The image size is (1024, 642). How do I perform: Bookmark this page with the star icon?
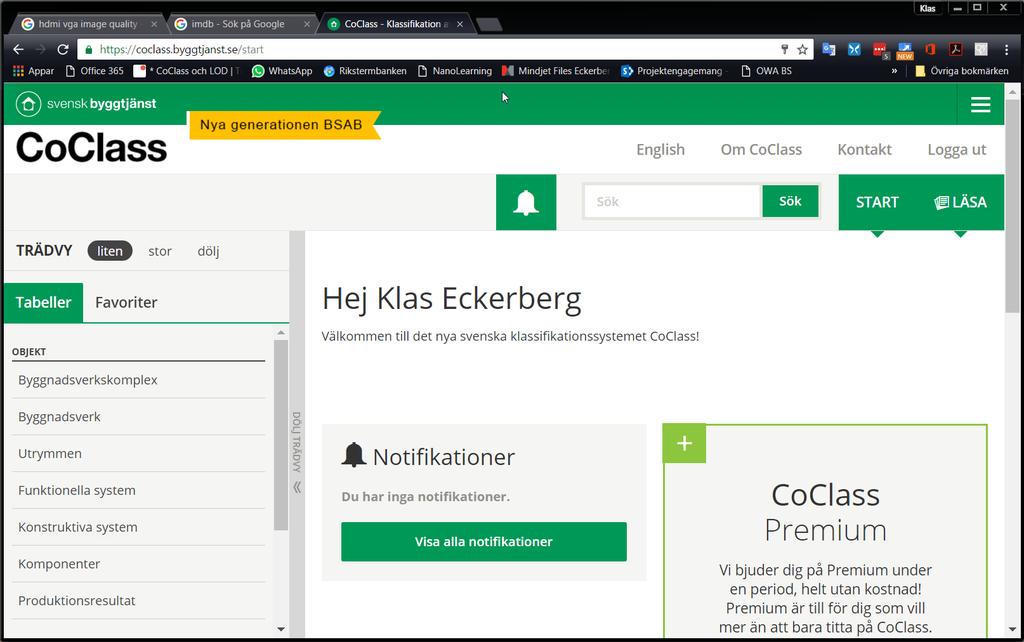tap(803, 50)
